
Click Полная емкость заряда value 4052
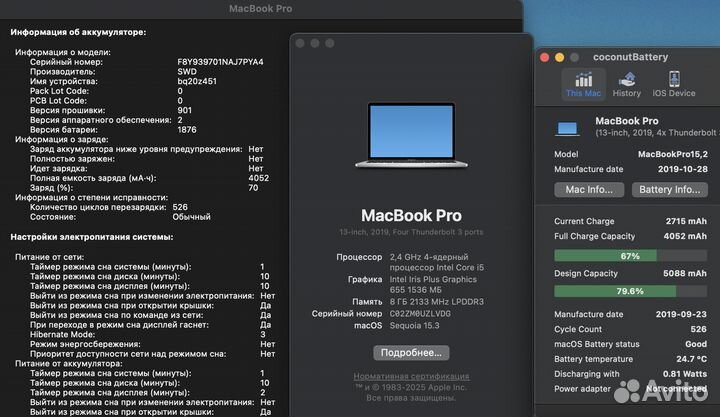click(259, 178)
